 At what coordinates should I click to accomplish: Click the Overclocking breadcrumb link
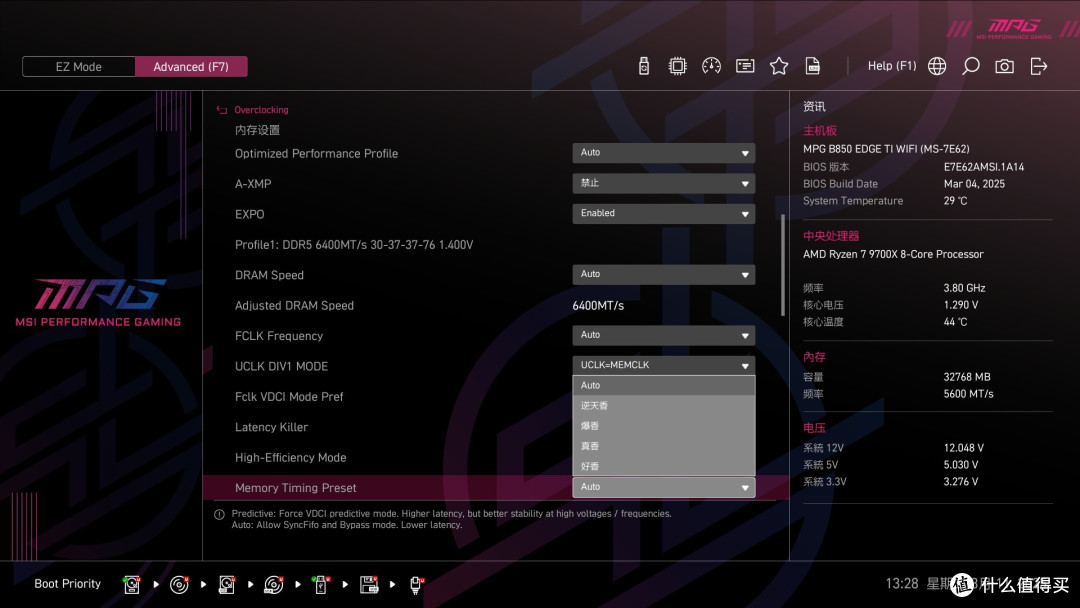(x=261, y=109)
